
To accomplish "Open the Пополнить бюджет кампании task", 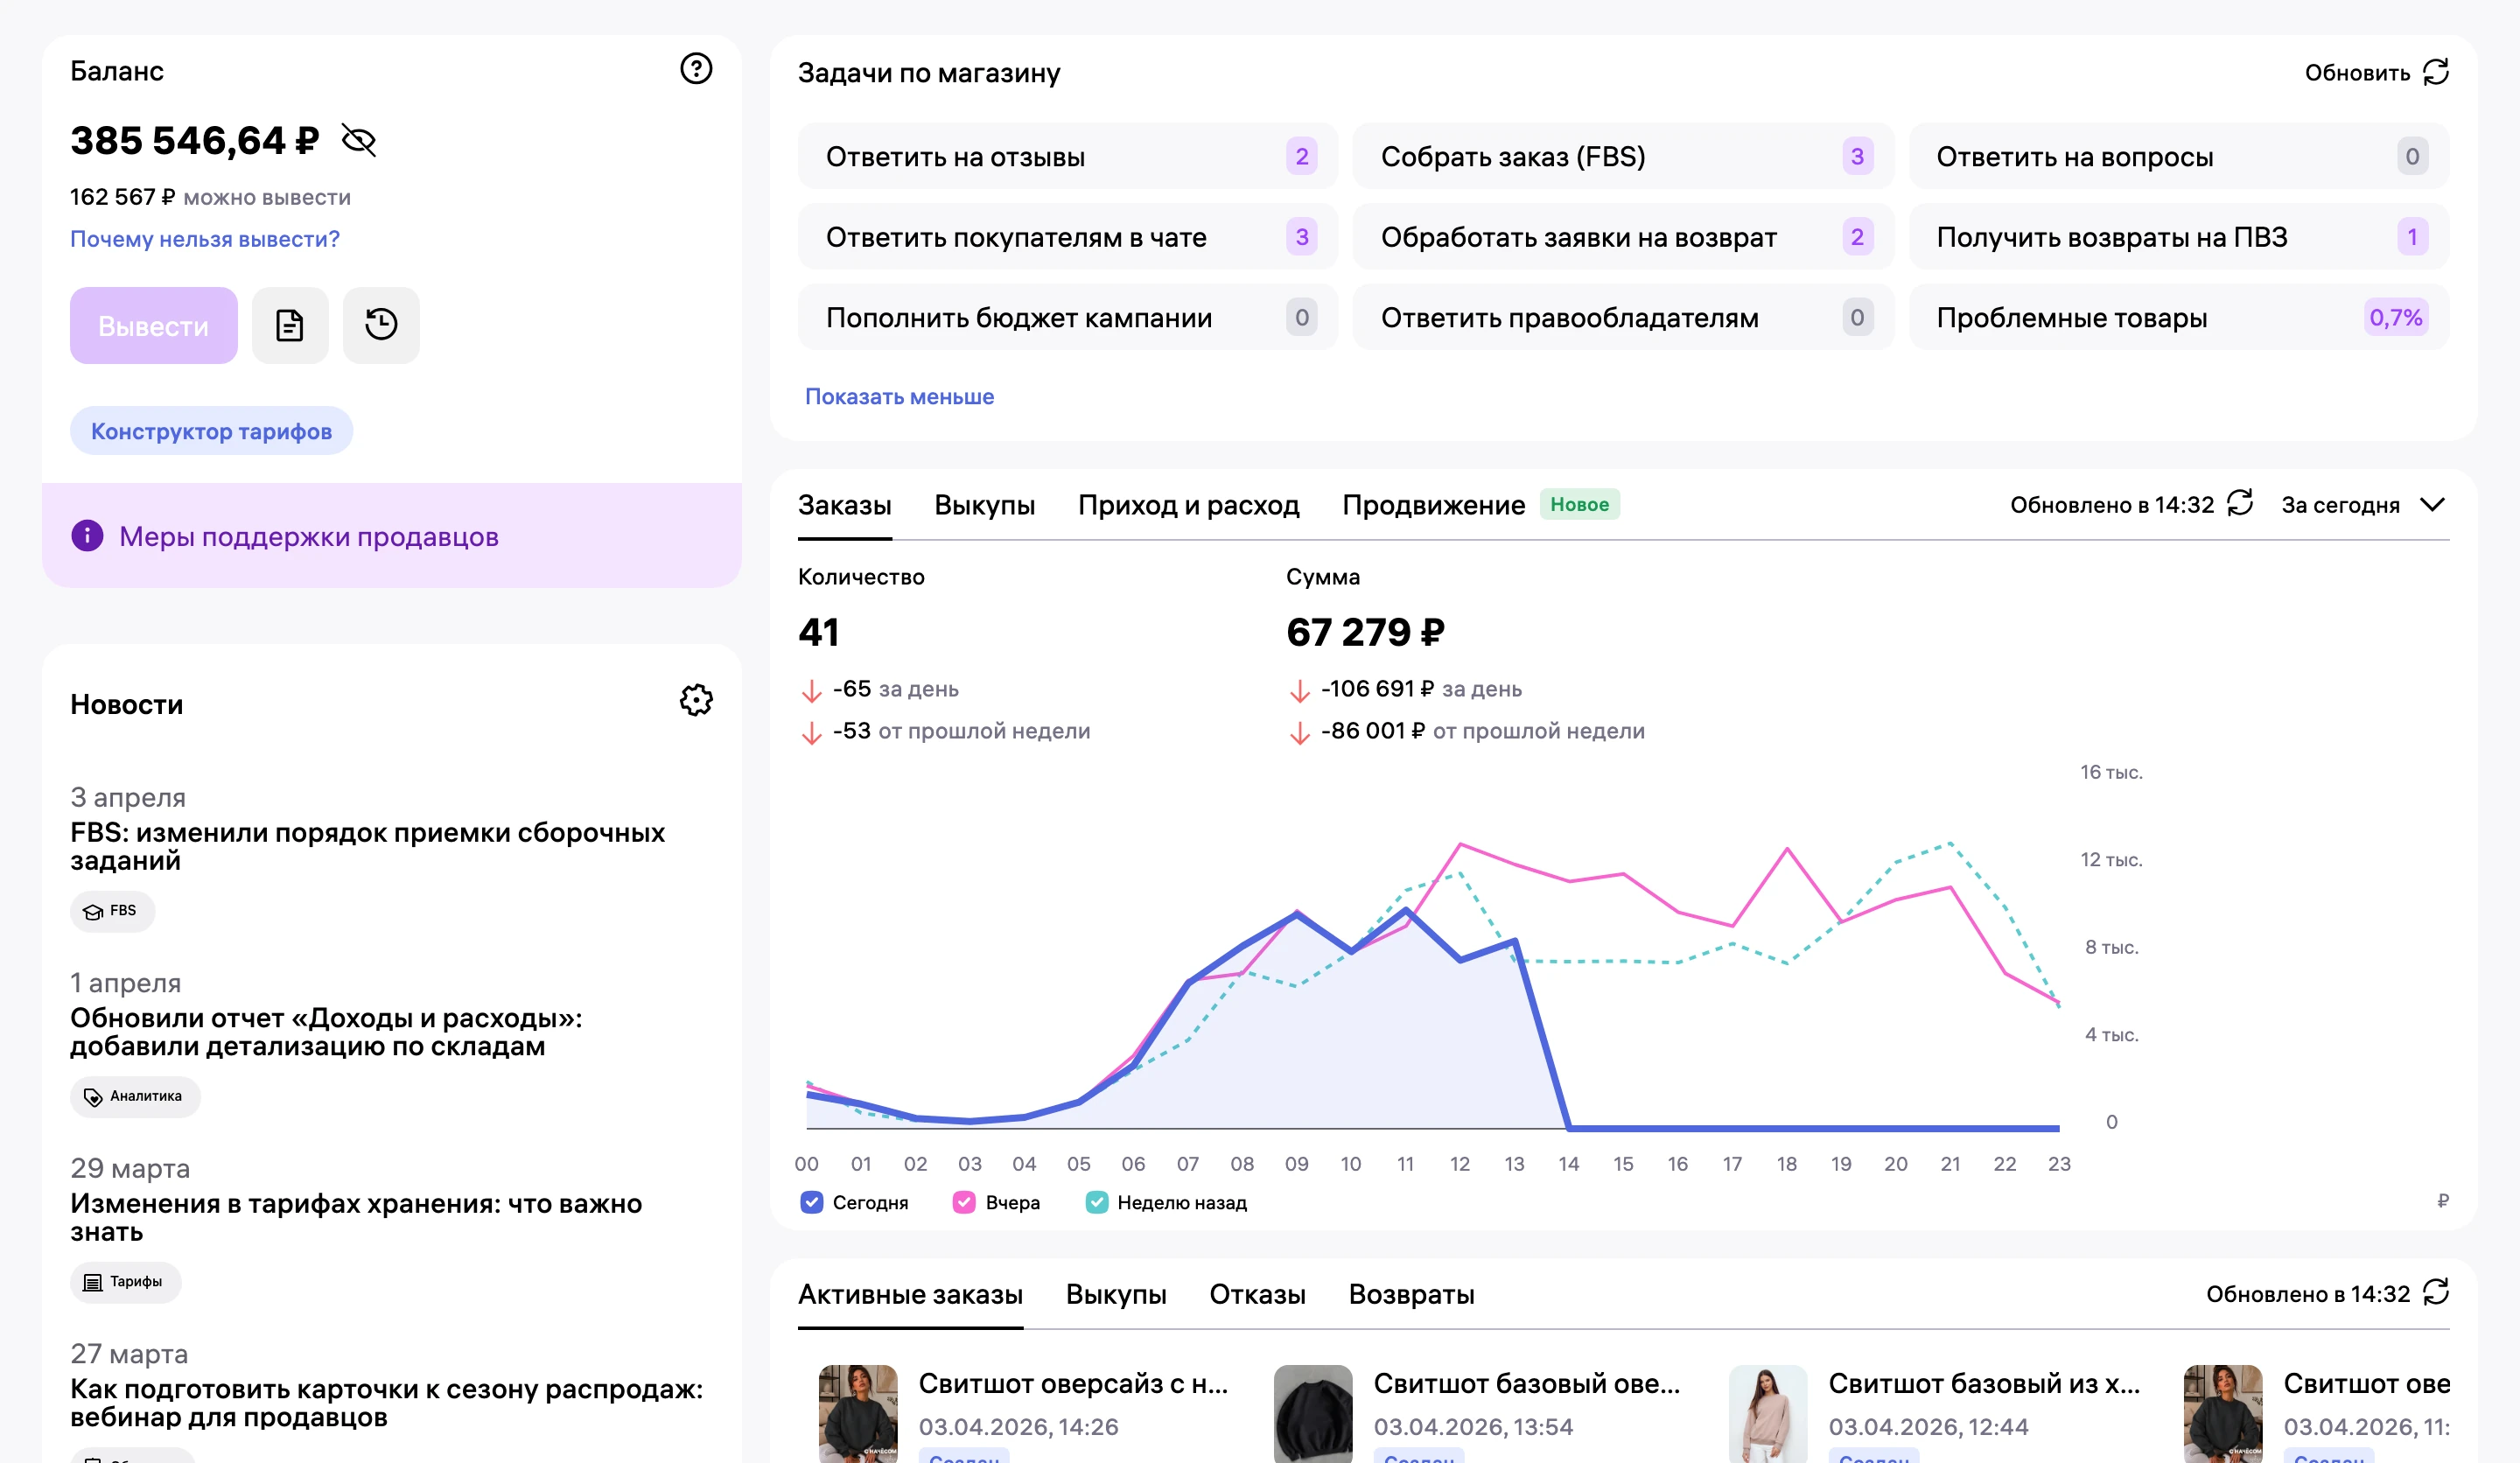I will pos(1067,317).
